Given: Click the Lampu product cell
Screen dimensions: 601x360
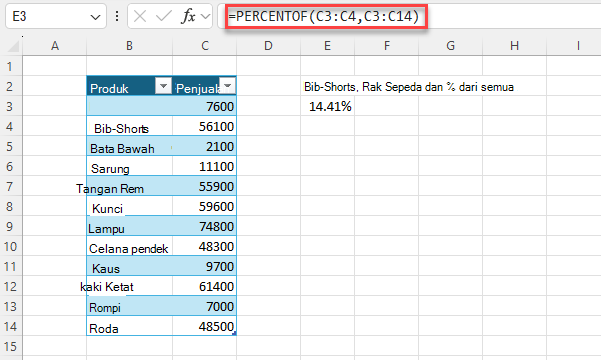Looking at the screenshot, I should click(x=130, y=226).
